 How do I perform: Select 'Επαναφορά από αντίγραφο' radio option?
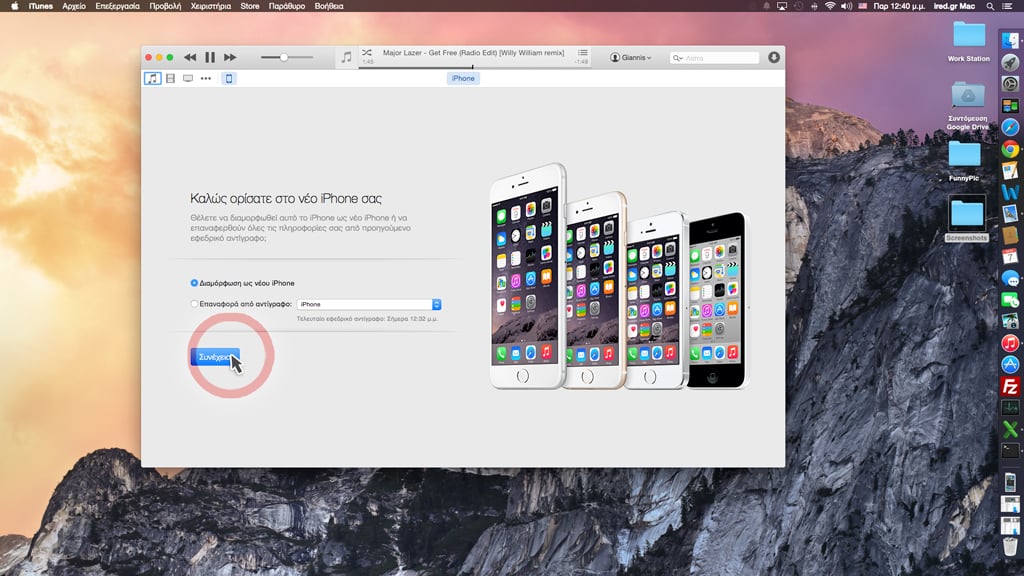pyautogui.click(x=194, y=304)
